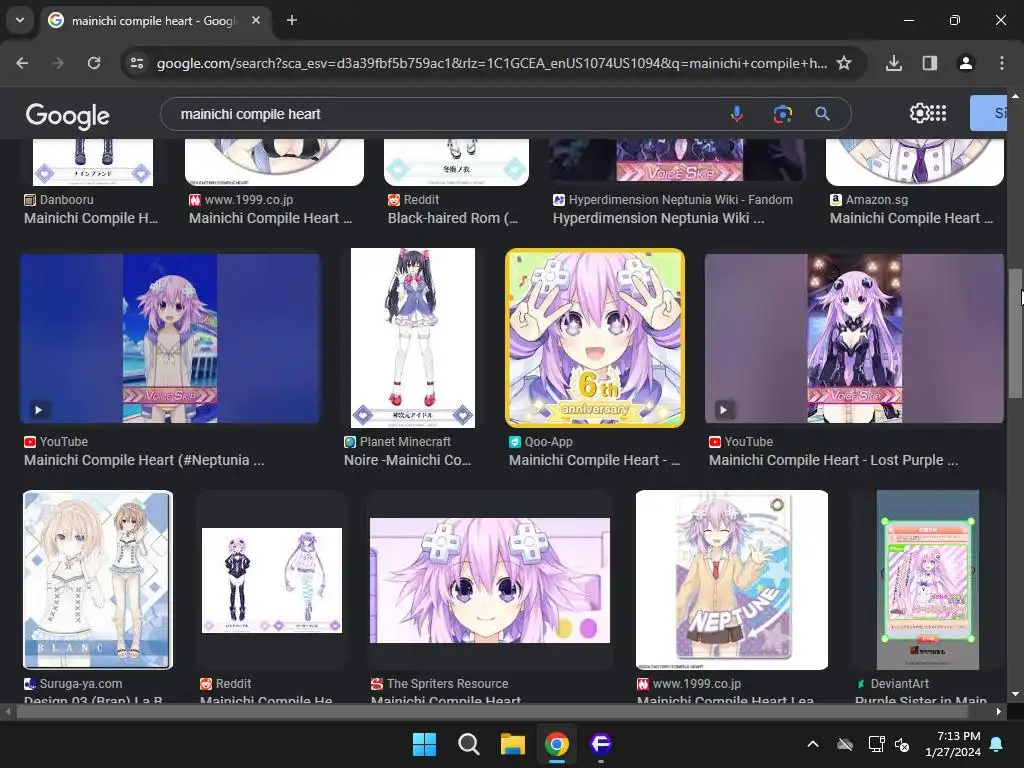The width and height of the screenshot is (1024, 768).
Task: Open File Explorer from taskbar
Action: tap(513, 744)
